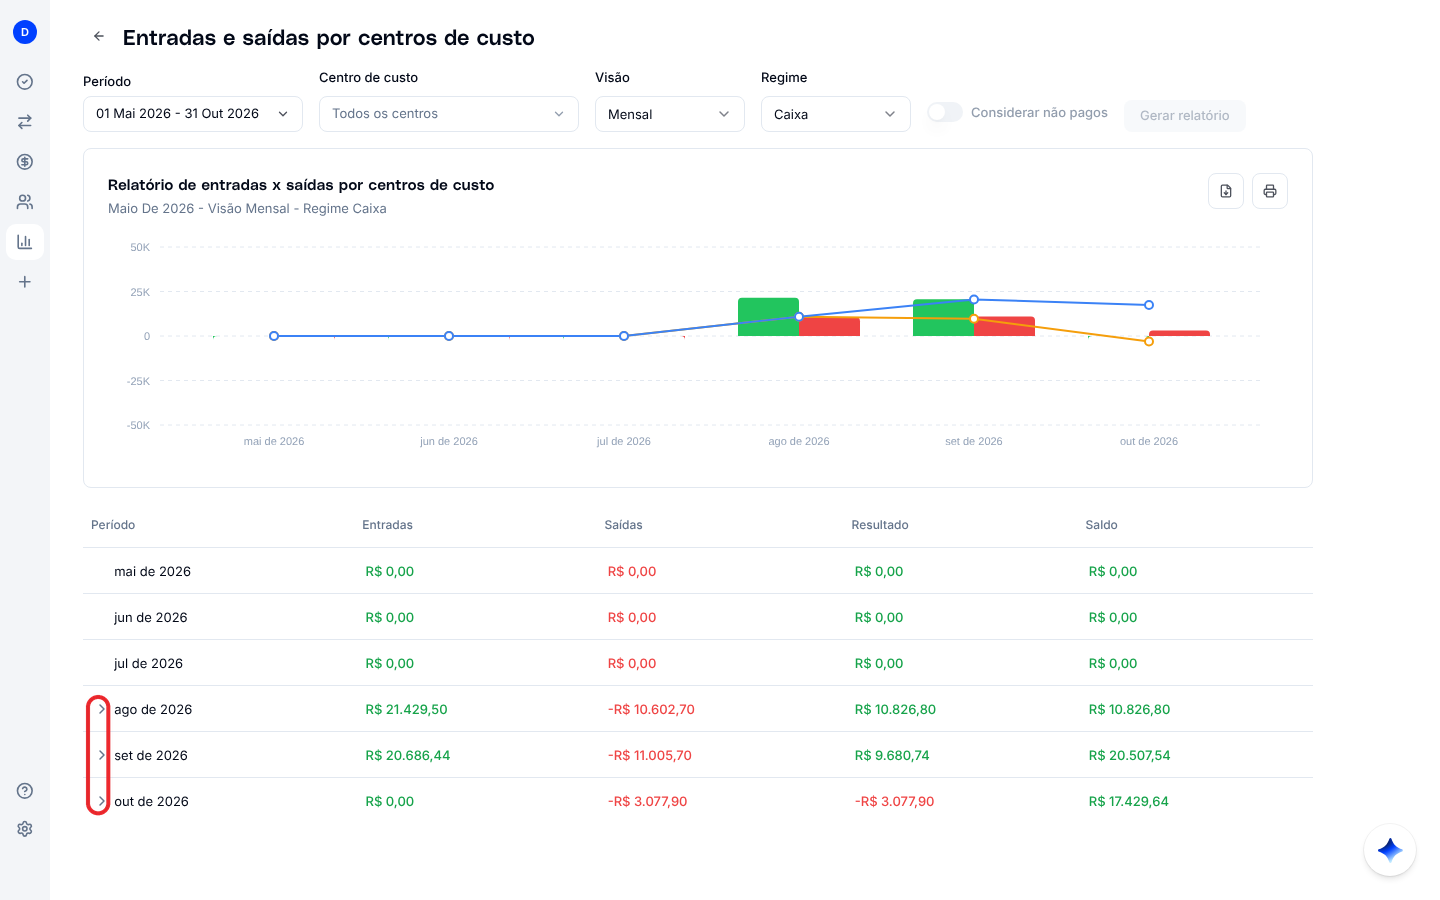The image size is (1440, 900).
Task: Open the Regime 'Caixa' dropdown
Action: tap(836, 114)
